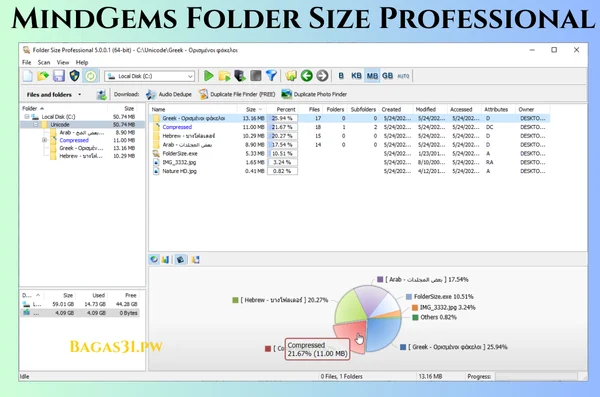
Task: Expand the Compressed tree node
Action: pyautogui.click(x=44, y=140)
